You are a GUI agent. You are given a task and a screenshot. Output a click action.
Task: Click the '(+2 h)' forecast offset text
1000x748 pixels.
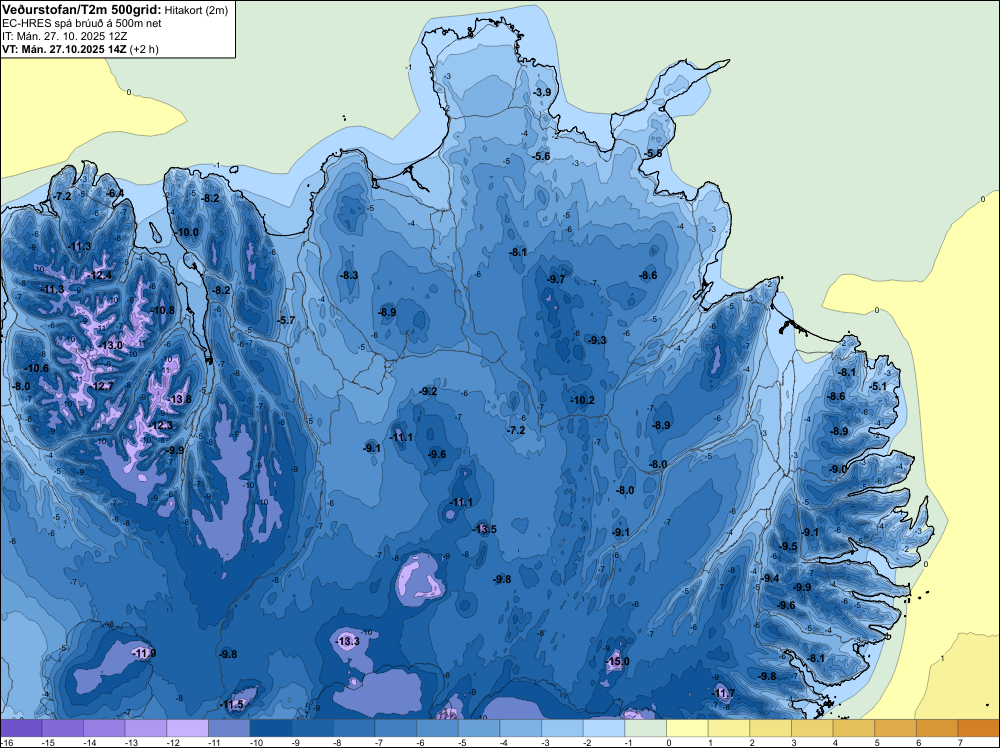144,49
